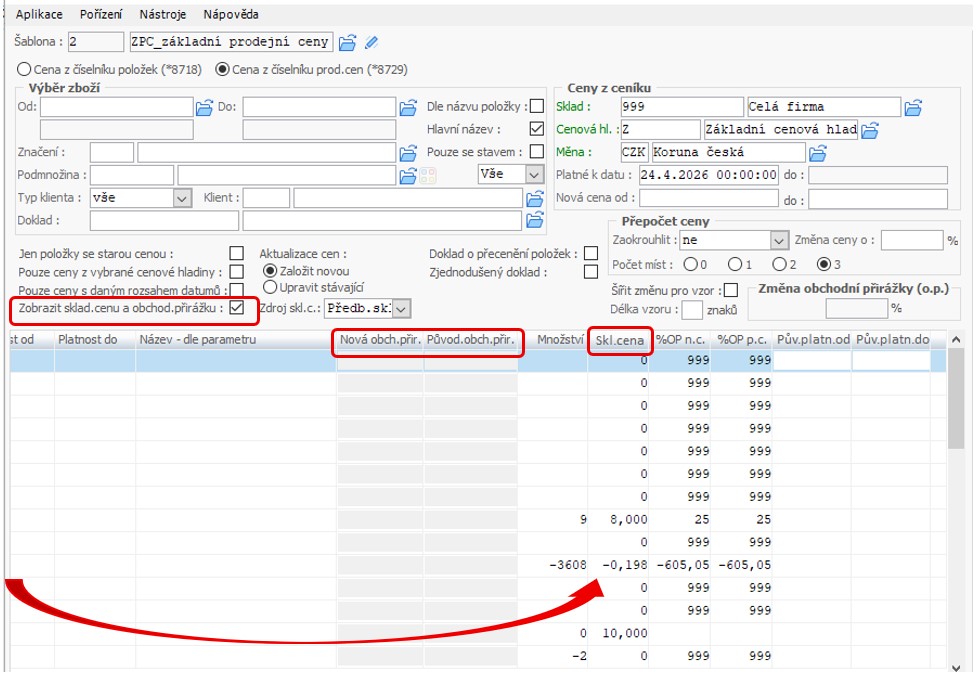
Task: Click the 'Změna ceny o' percent input field
Action: point(911,241)
